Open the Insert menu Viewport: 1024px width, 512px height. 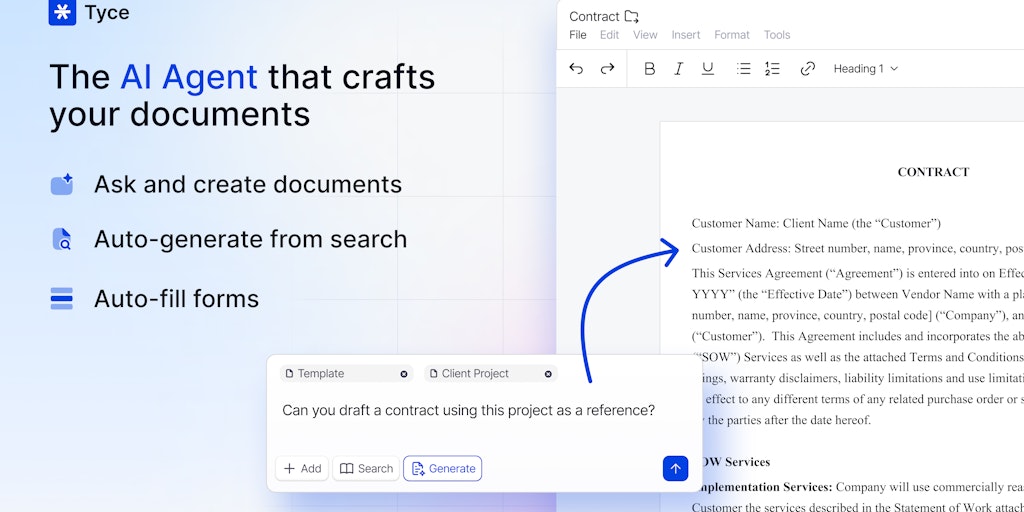pyautogui.click(x=686, y=35)
